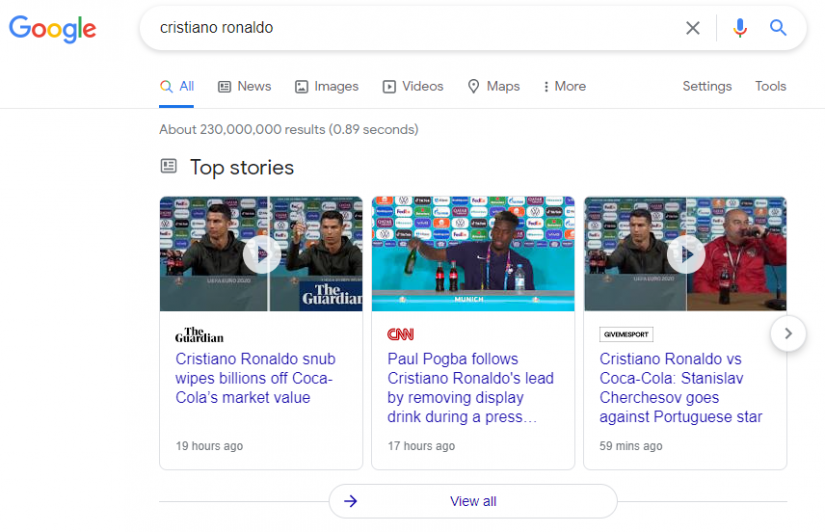Click inside the cristiano ronaldo search field
This screenshot has width=825, height=532.
tap(410, 28)
